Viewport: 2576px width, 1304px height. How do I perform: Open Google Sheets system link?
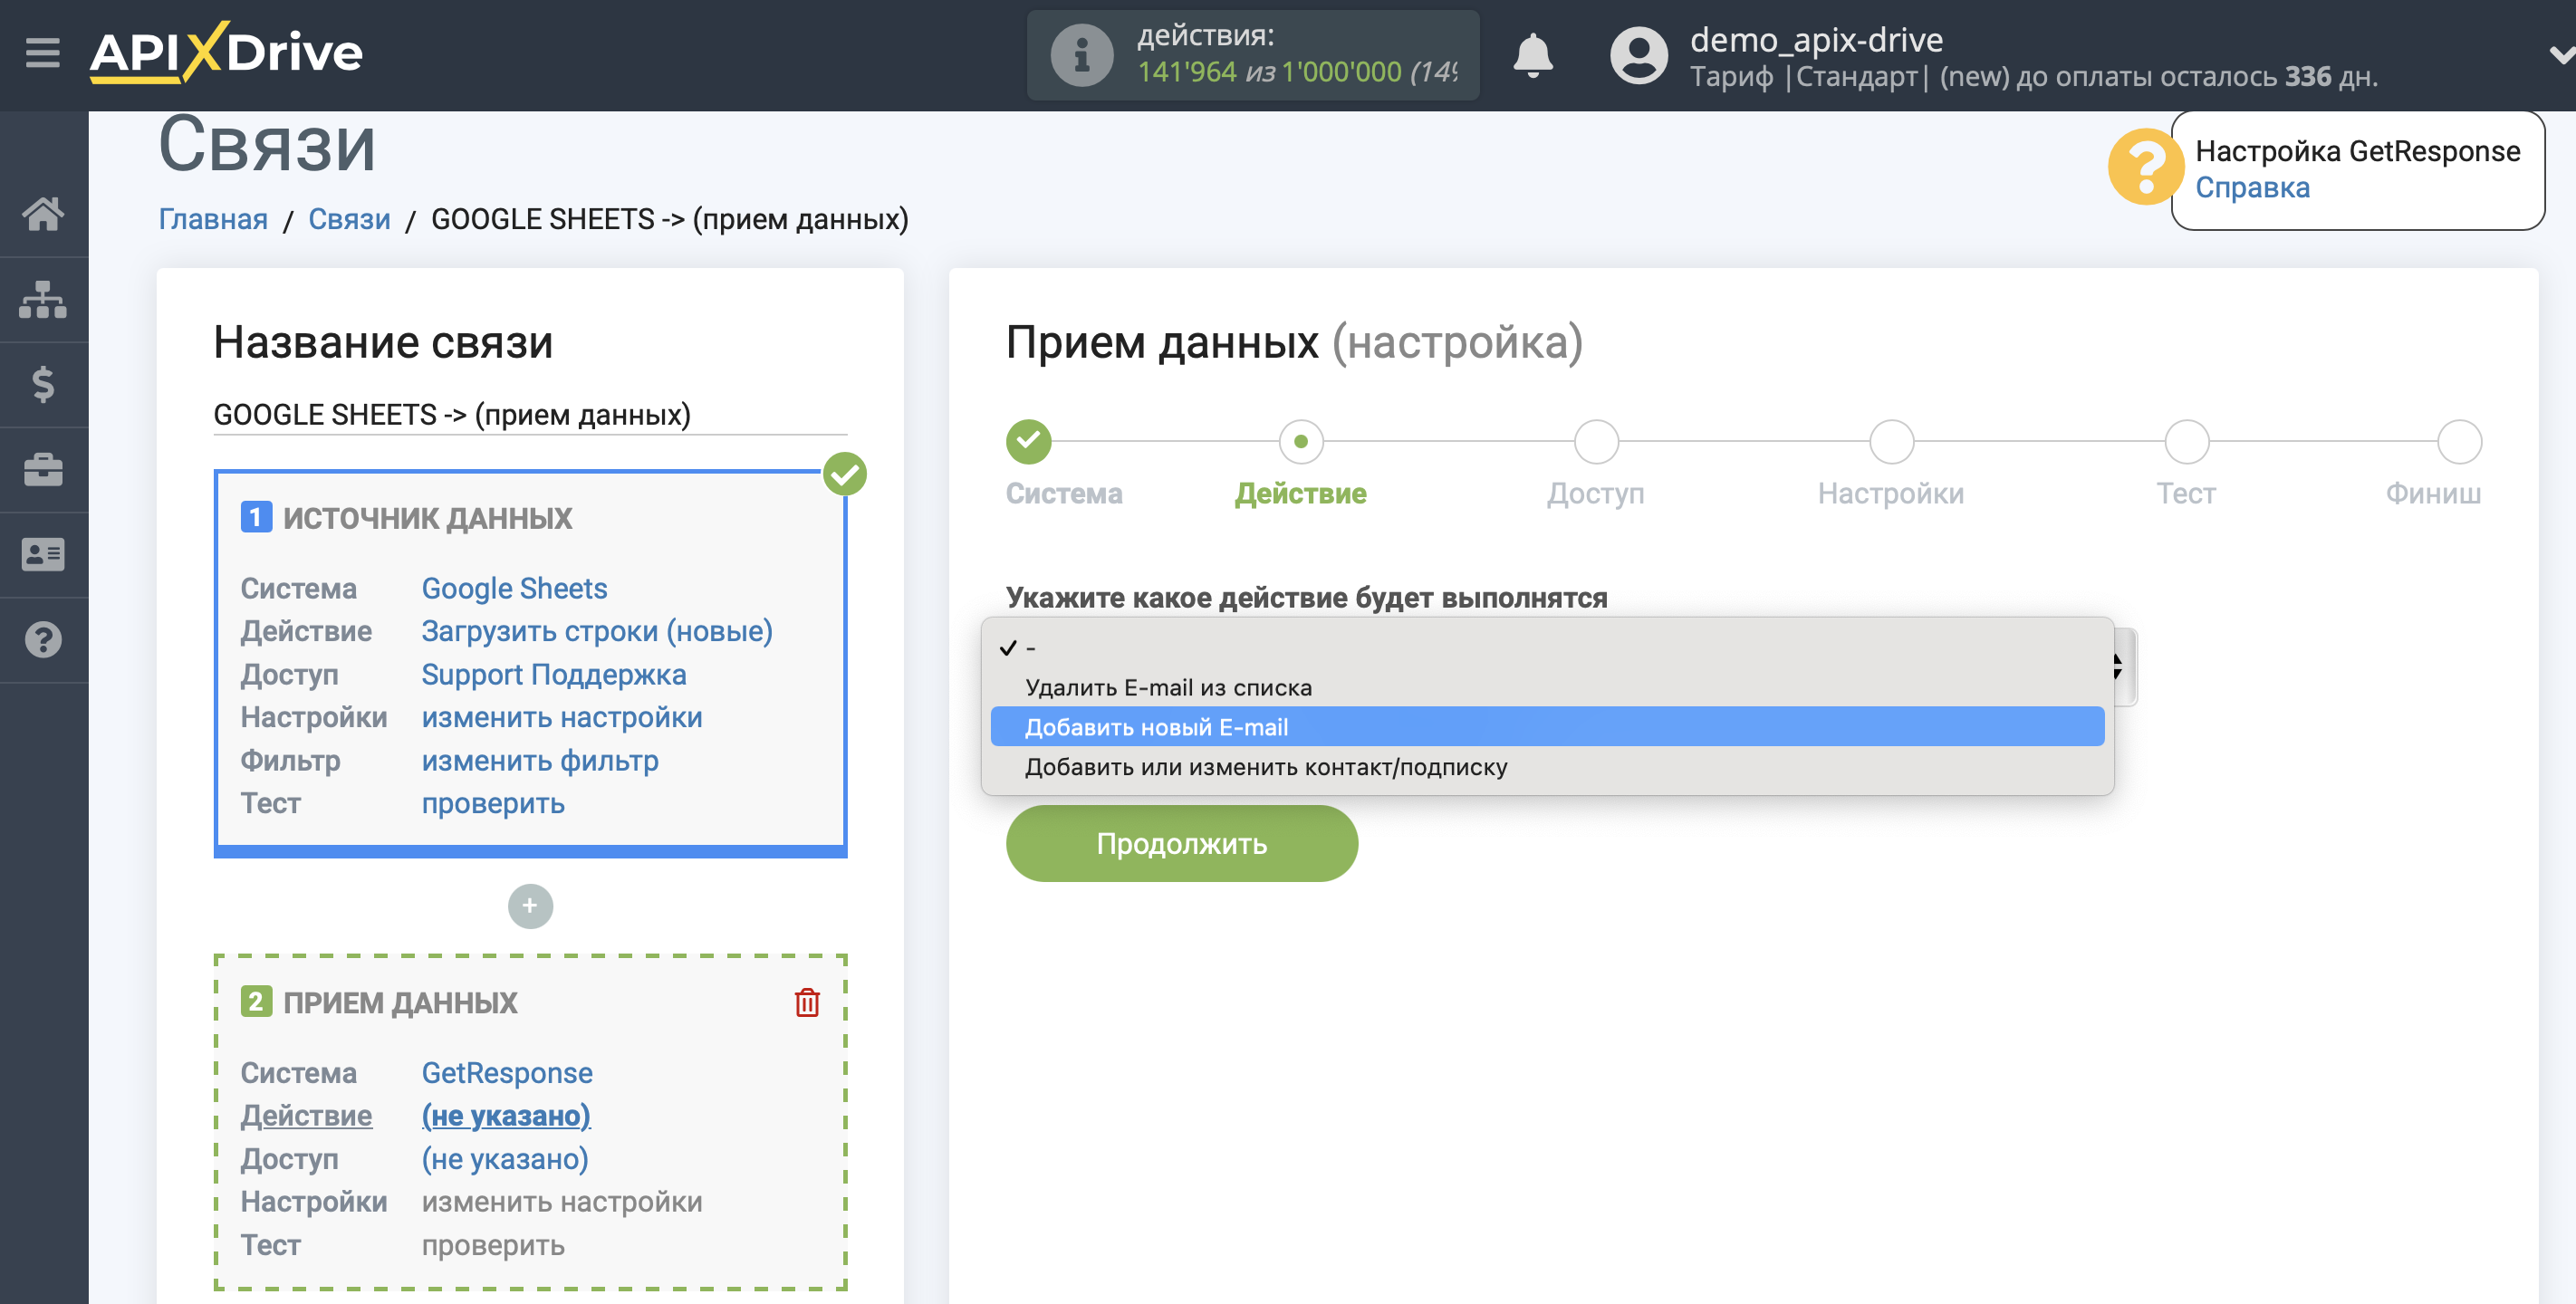[x=514, y=588]
